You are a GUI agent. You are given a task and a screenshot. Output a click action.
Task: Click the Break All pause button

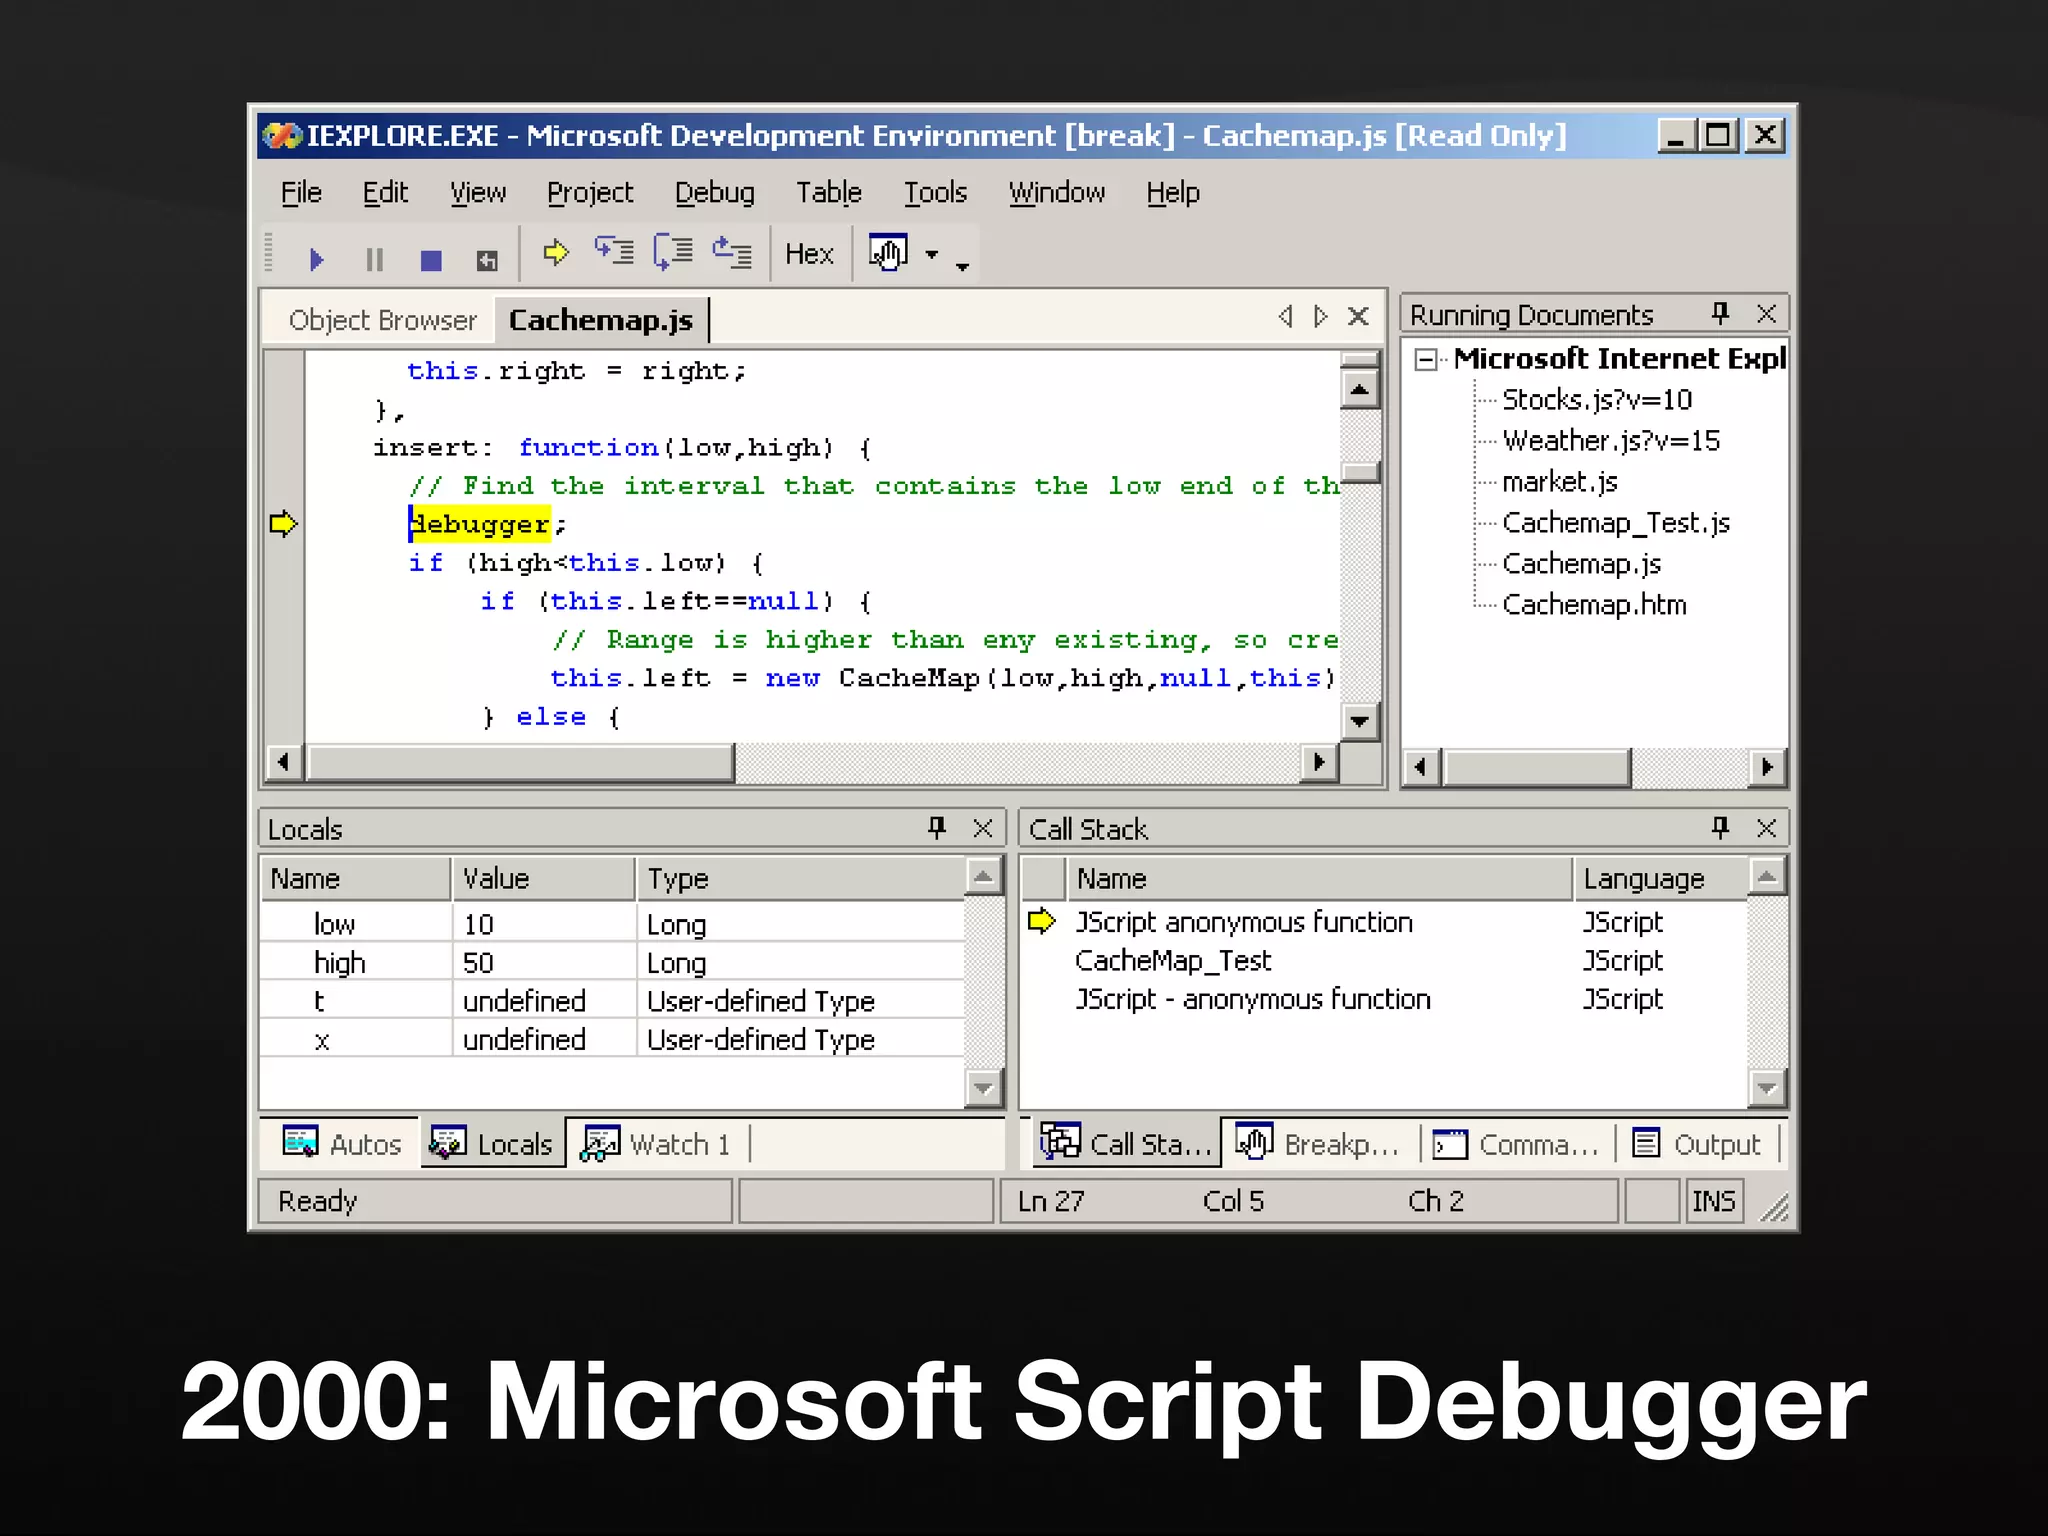374,260
